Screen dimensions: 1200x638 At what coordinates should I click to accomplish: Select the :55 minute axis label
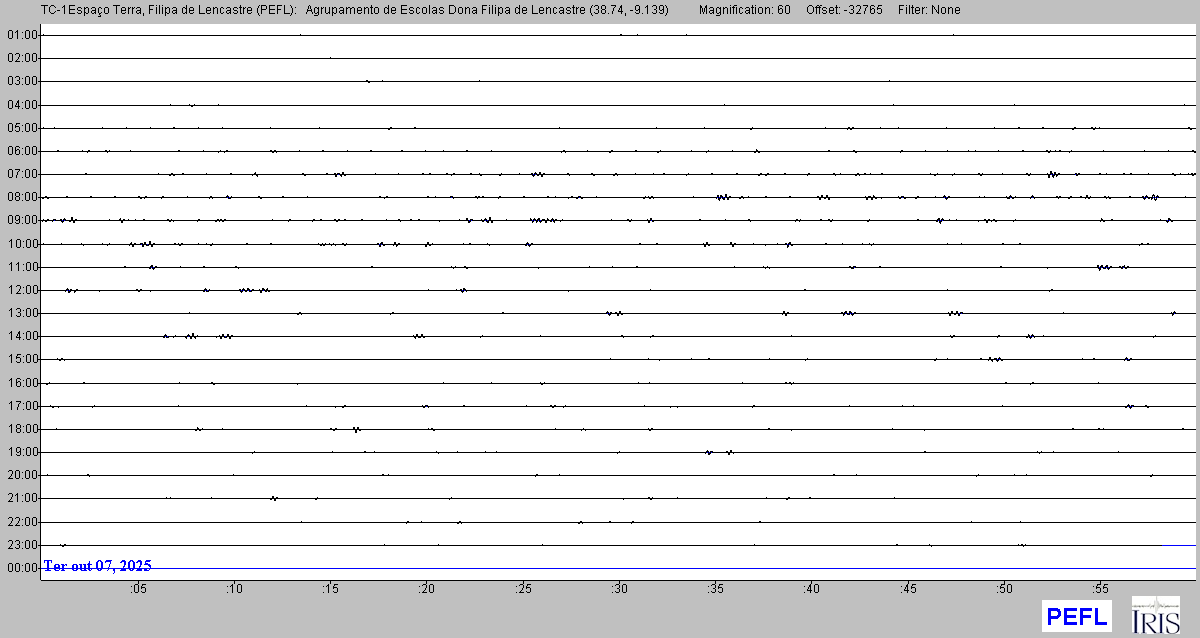[1100, 589]
